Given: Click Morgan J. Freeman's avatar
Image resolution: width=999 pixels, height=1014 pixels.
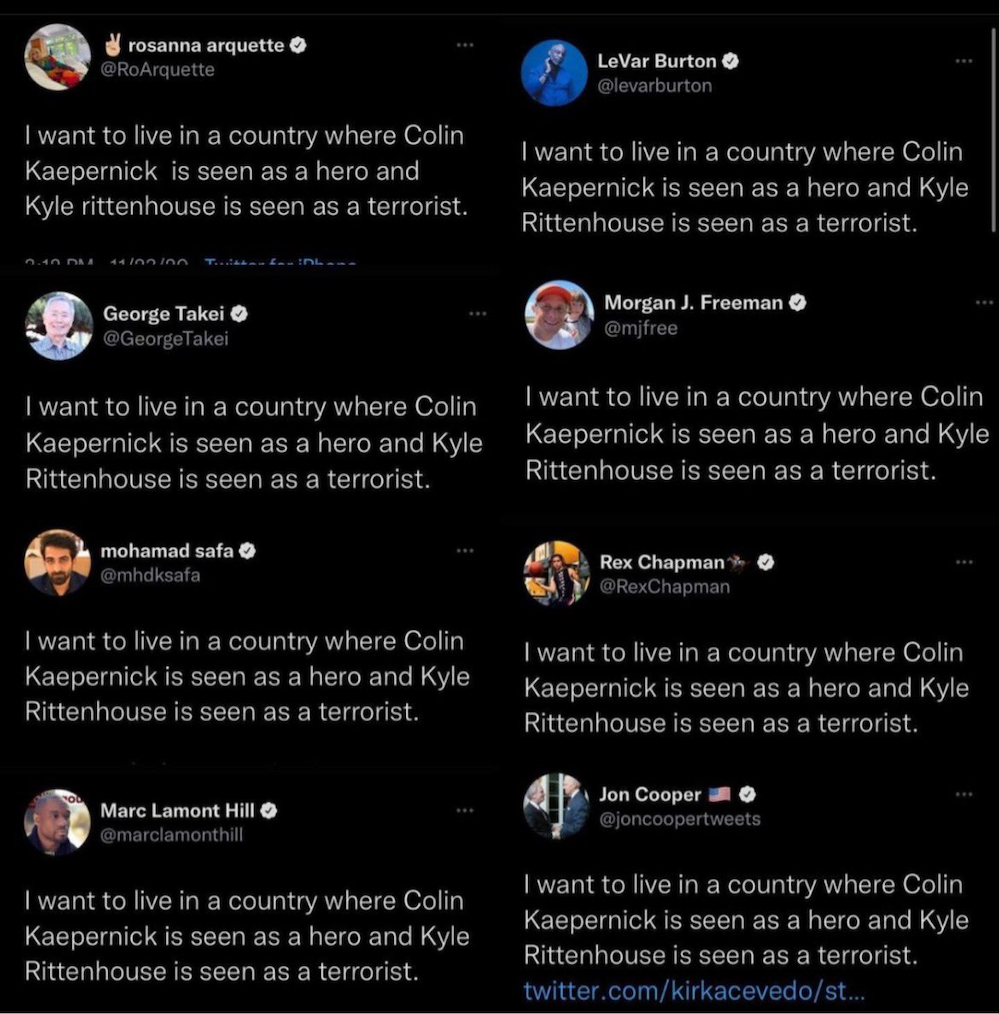Looking at the screenshot, I should pyautogui.click(x=559, y=314).
